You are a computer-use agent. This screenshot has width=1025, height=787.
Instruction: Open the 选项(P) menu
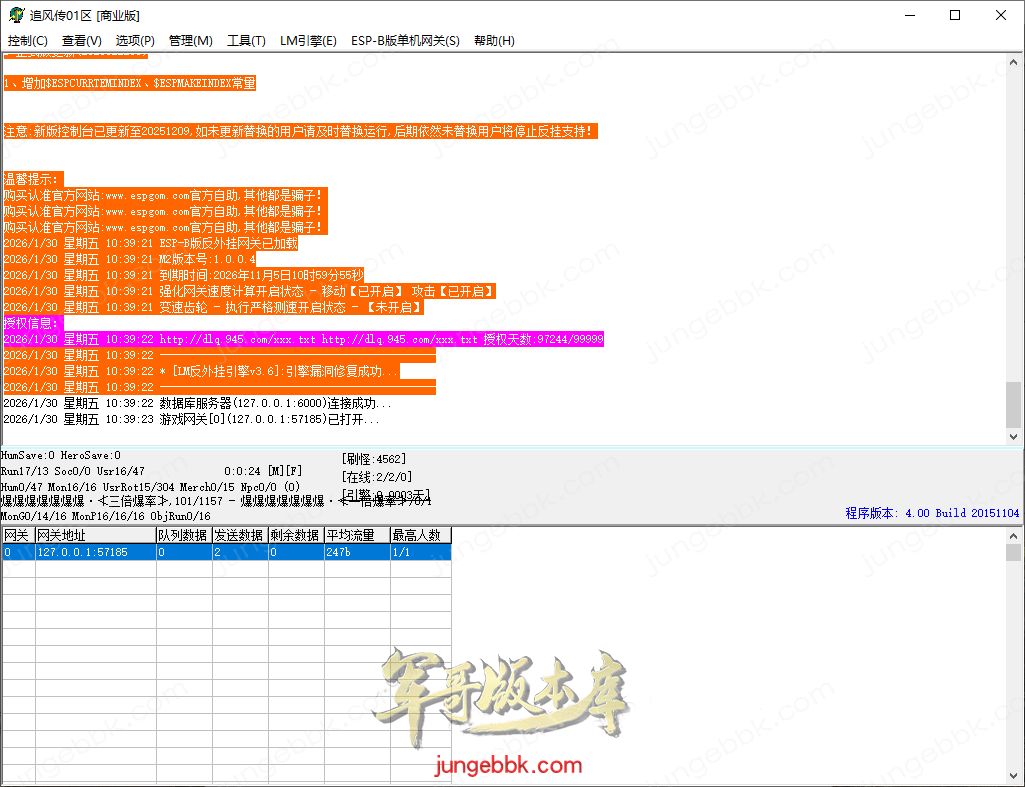click(x=135, y=41)
